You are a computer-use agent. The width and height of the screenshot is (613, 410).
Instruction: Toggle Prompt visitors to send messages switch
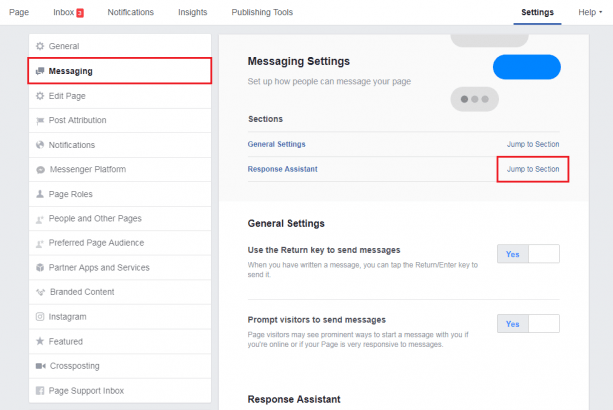tap(528, 324)
